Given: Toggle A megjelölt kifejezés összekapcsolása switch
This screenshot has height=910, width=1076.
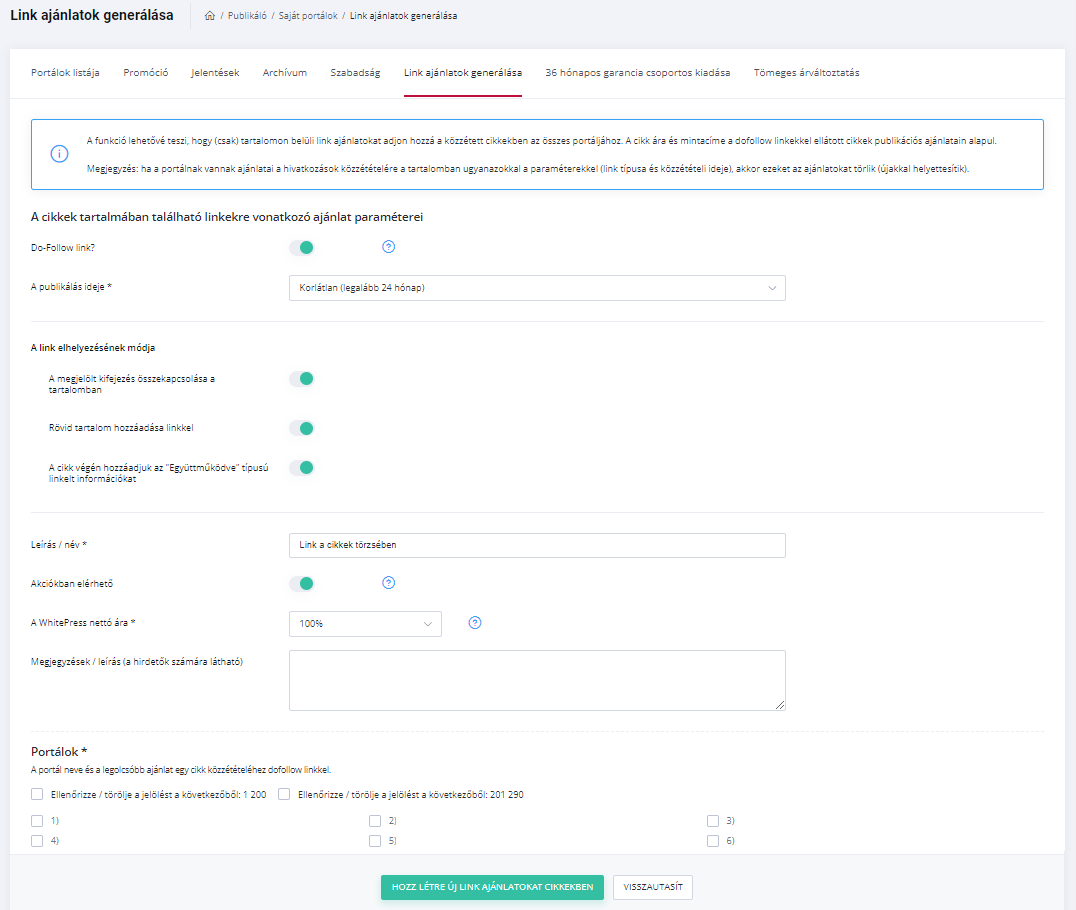Looking at the screenshot, I should point(301,379).
